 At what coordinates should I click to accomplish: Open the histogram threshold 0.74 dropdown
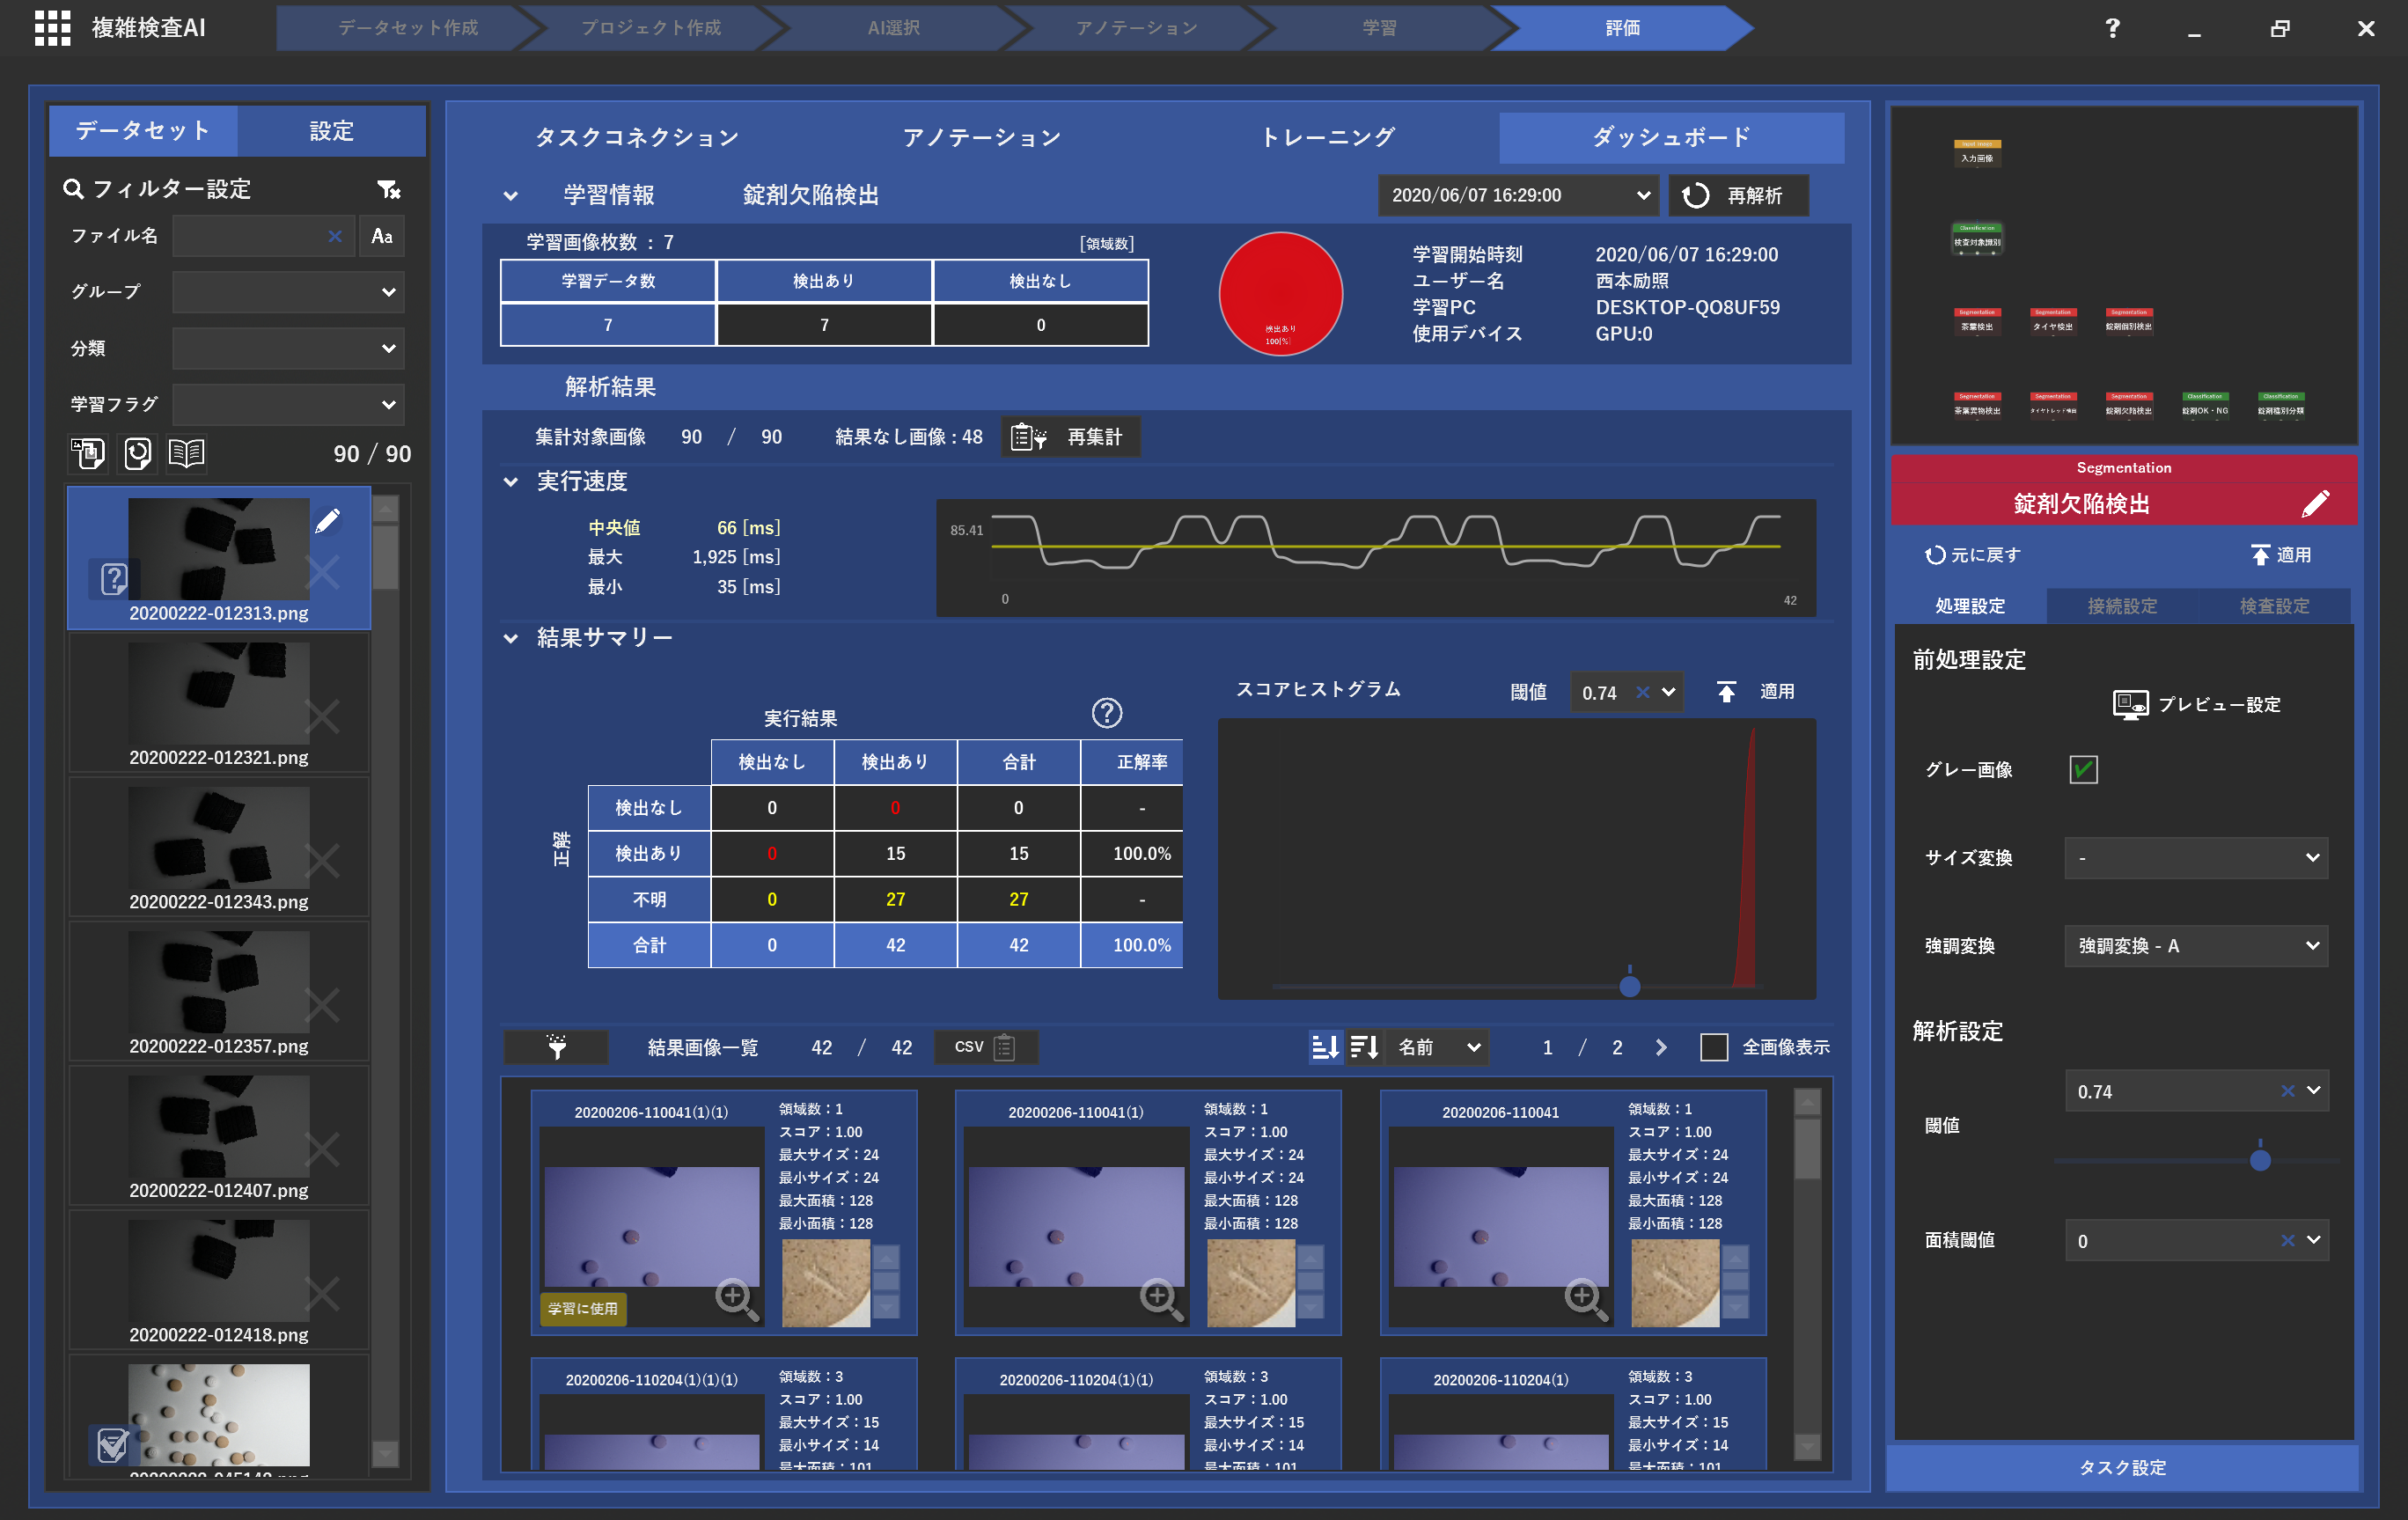(1668, 692)
